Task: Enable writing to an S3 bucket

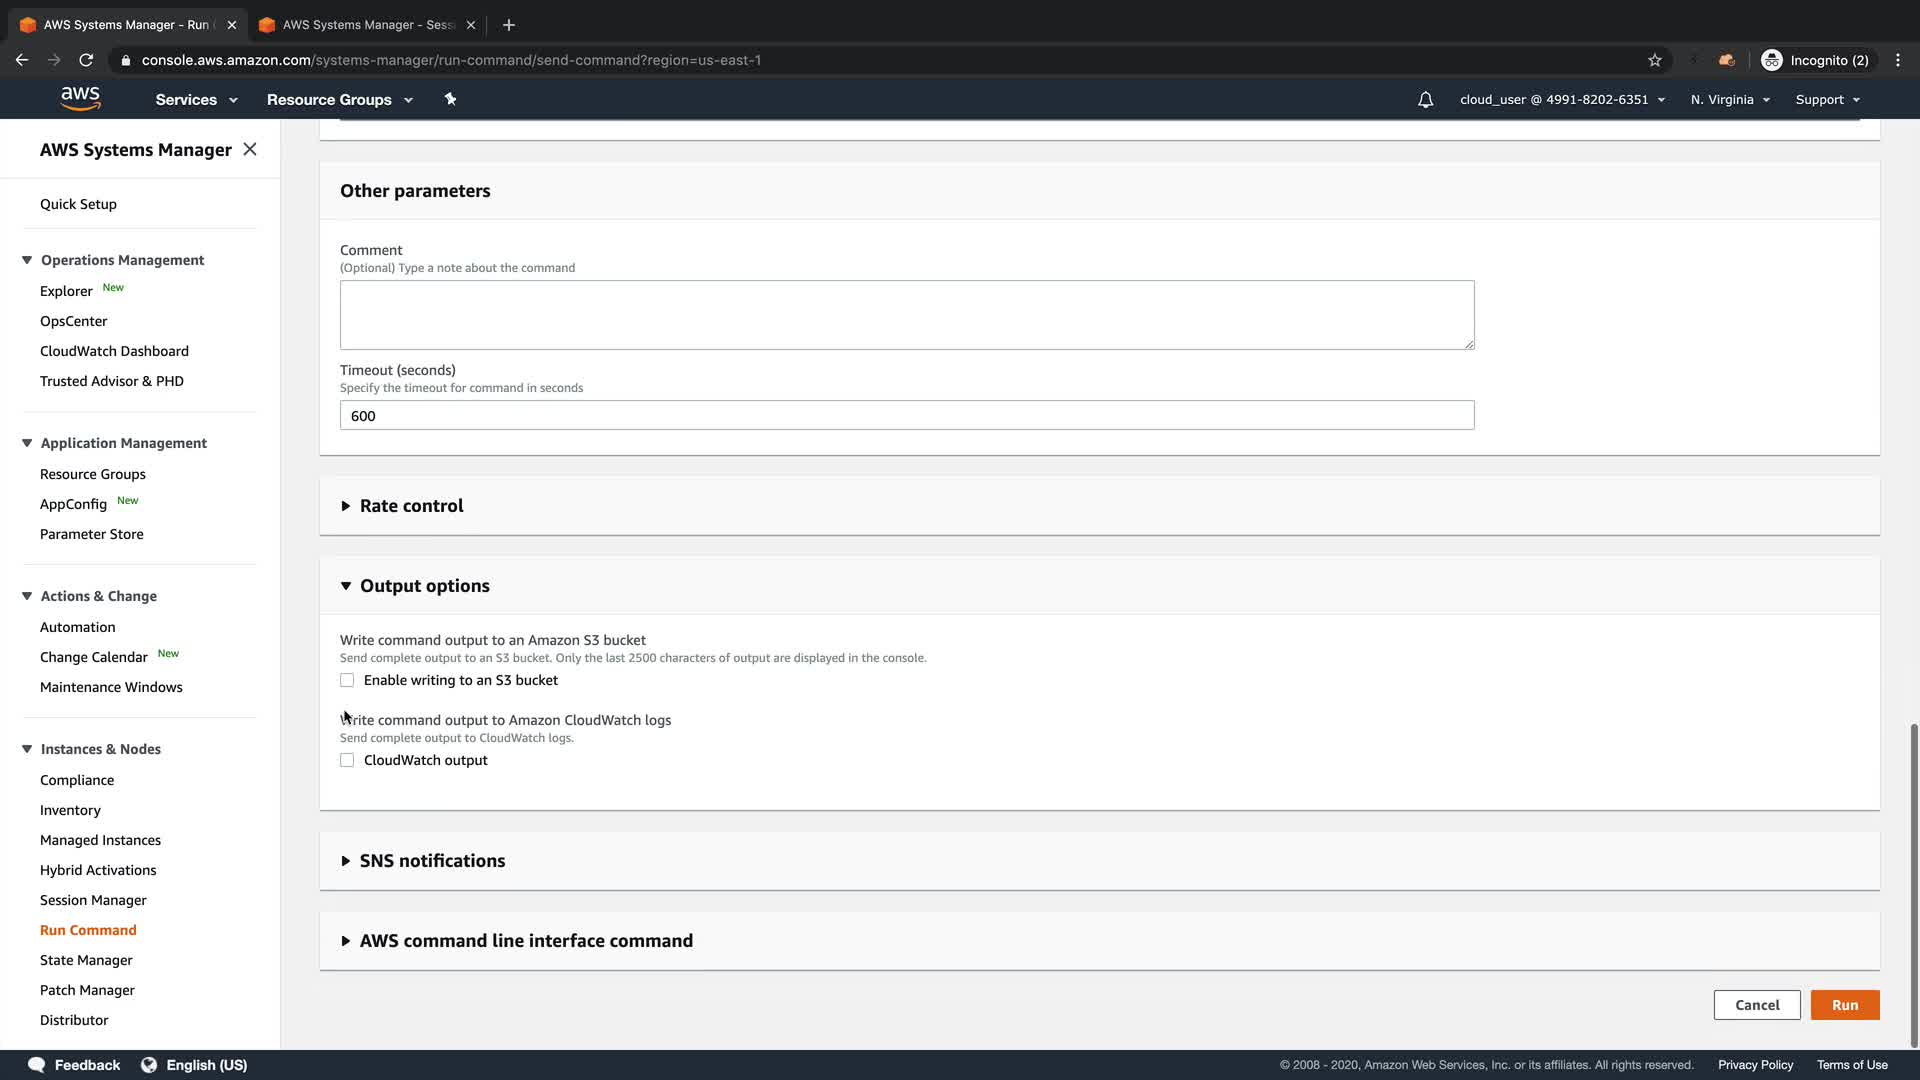Action: 347,680
